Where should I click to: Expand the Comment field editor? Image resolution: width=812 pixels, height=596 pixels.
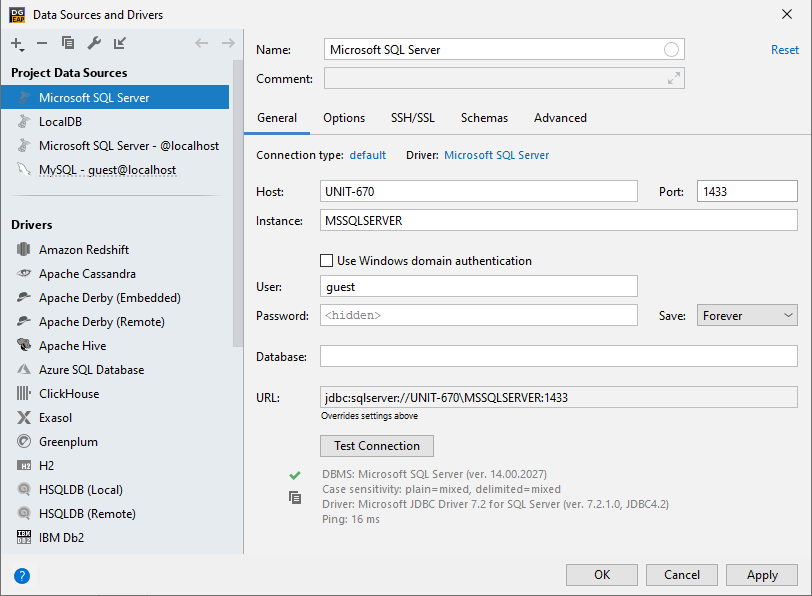pos(674,78)
